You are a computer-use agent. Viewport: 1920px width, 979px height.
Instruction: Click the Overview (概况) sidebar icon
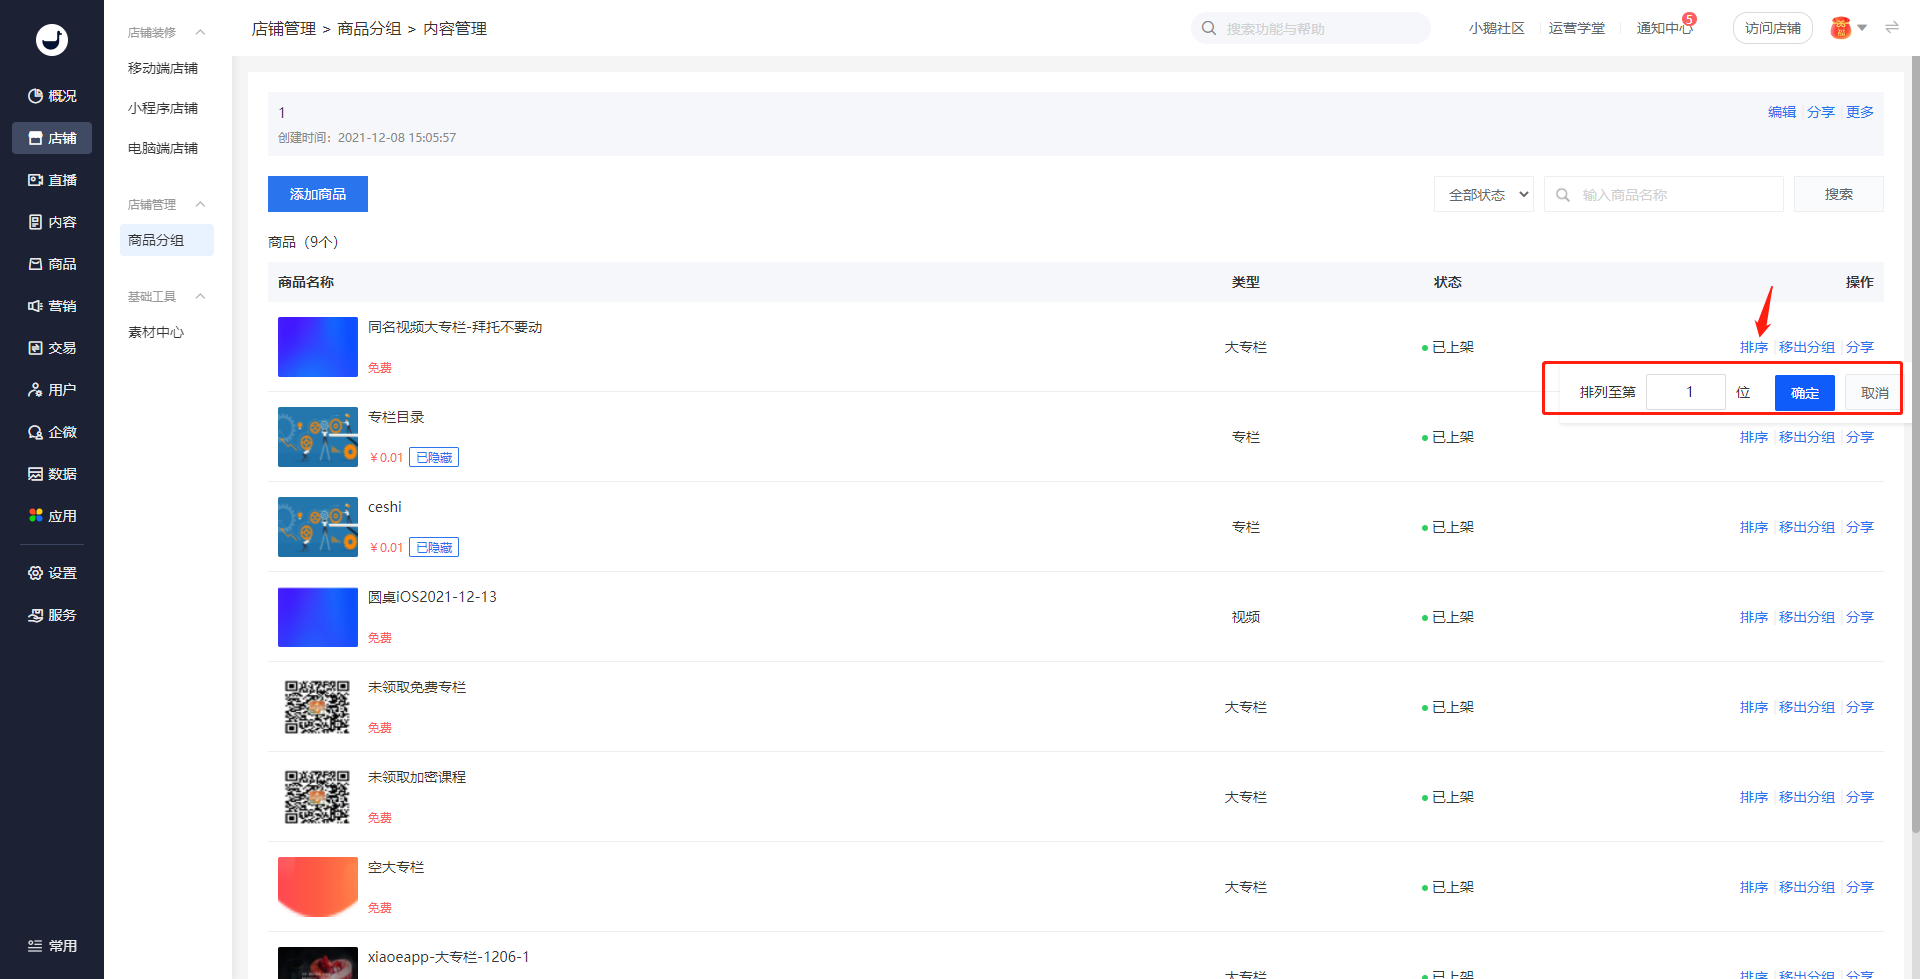(x=36, y=96)
